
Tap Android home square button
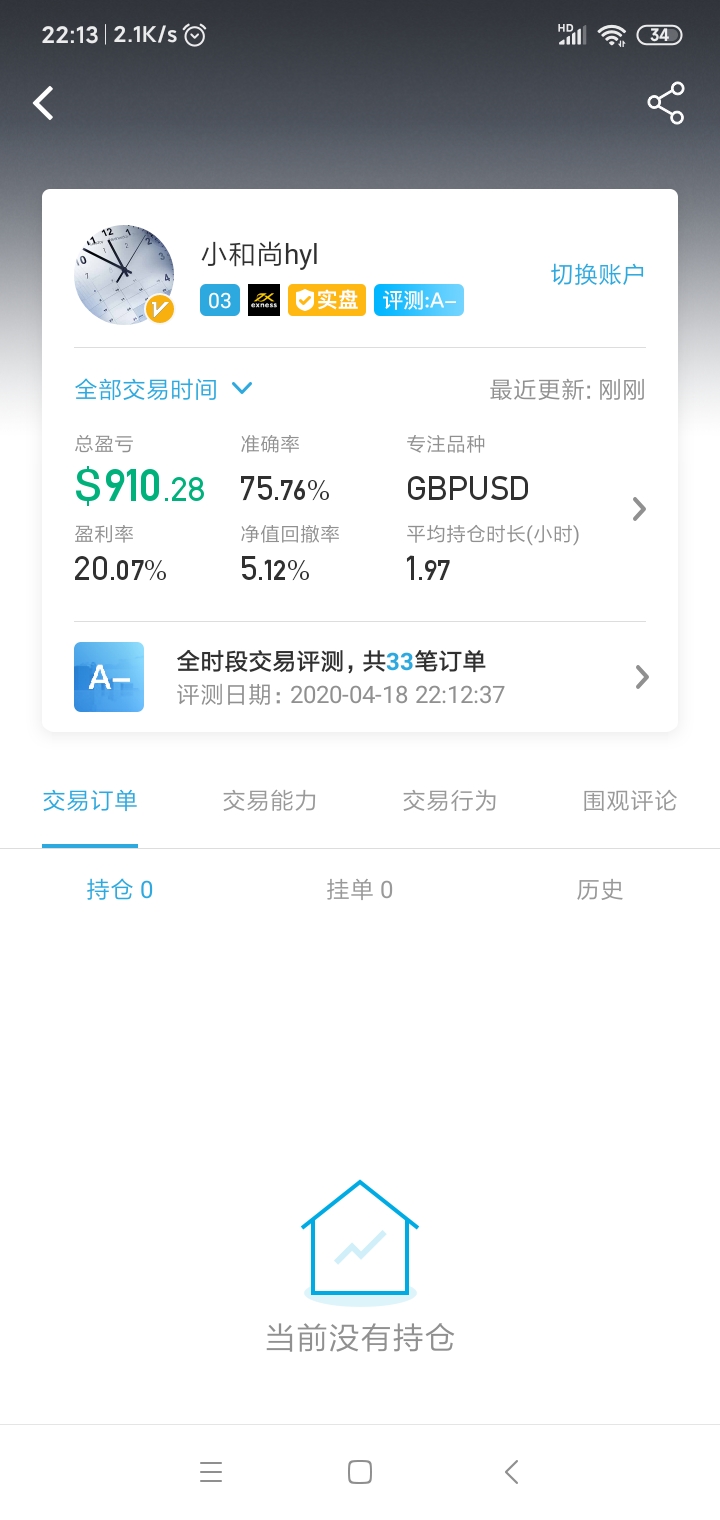(x=360, y=1472)
